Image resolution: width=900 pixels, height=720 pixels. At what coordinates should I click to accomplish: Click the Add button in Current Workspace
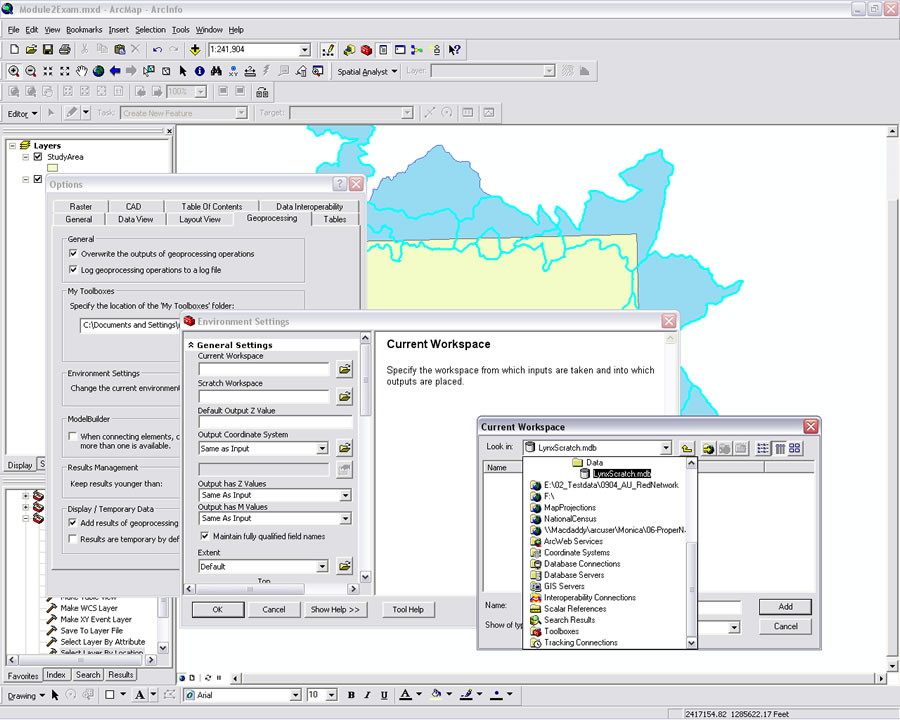pyautogui.click(x=785, y=606)
